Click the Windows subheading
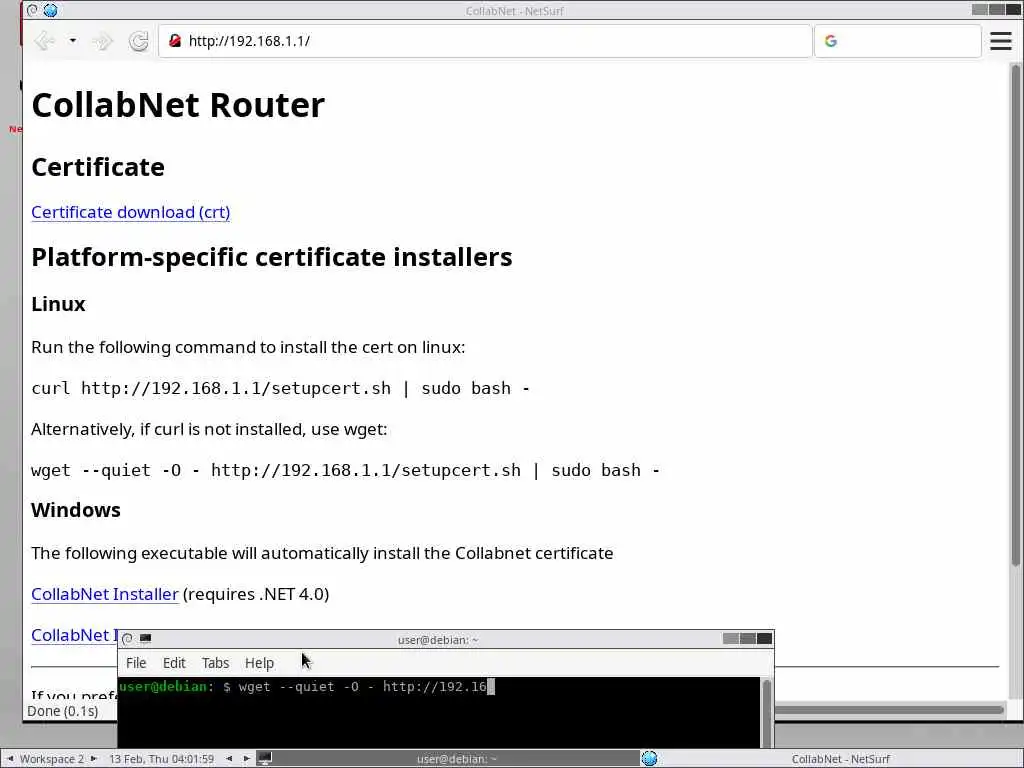Screen dimensions: 1024x768 click(x=76, y=509)
